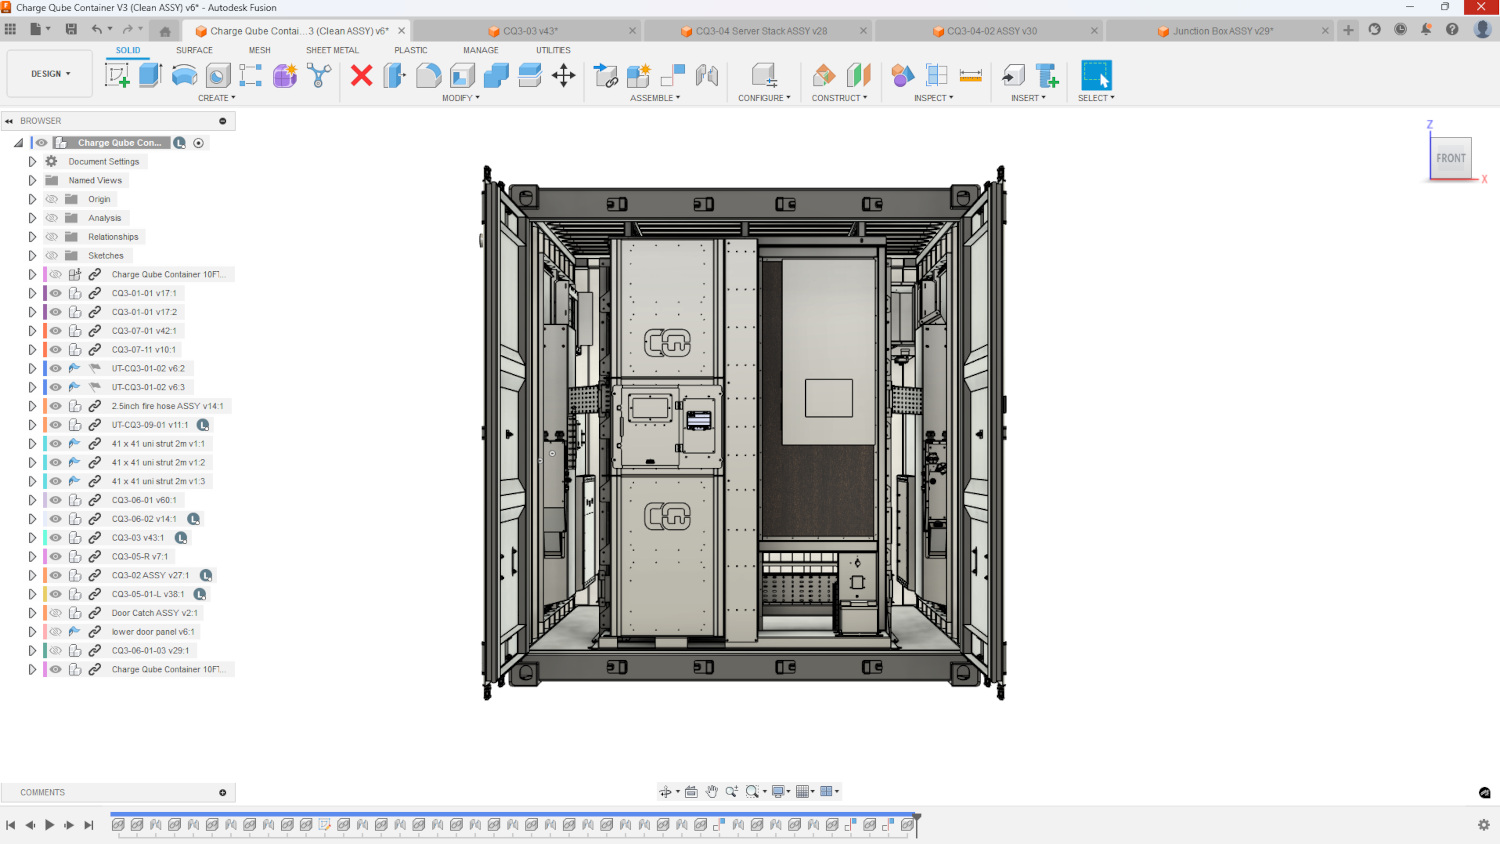This screenshot has height=844, width=1500.
Task: Open the MODIFY menu label
Action: pos(460,98)
